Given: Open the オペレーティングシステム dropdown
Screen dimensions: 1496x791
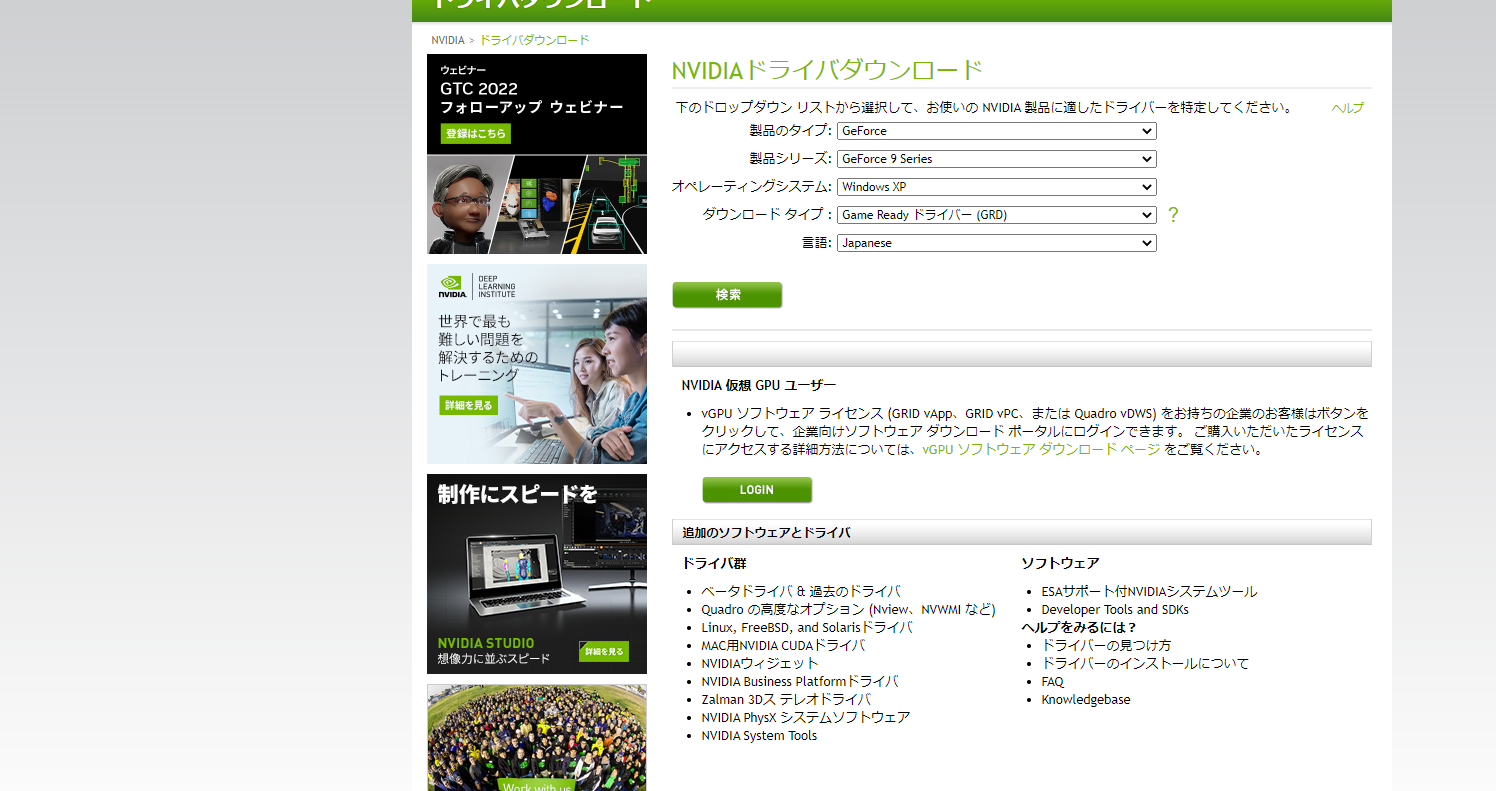Looking at the screenshot, I should click(x=996, y=187).
